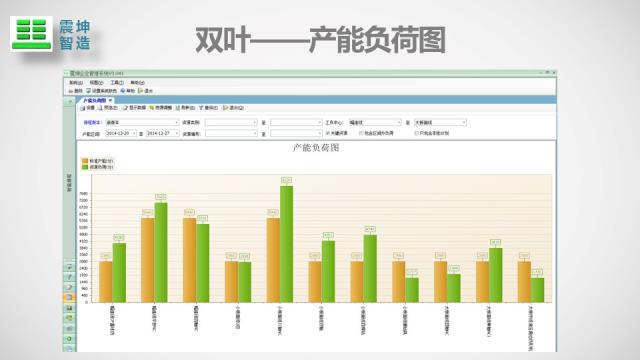640x360 pixels.
Task: Click the tallest green bar in chart
Action: 287,244
